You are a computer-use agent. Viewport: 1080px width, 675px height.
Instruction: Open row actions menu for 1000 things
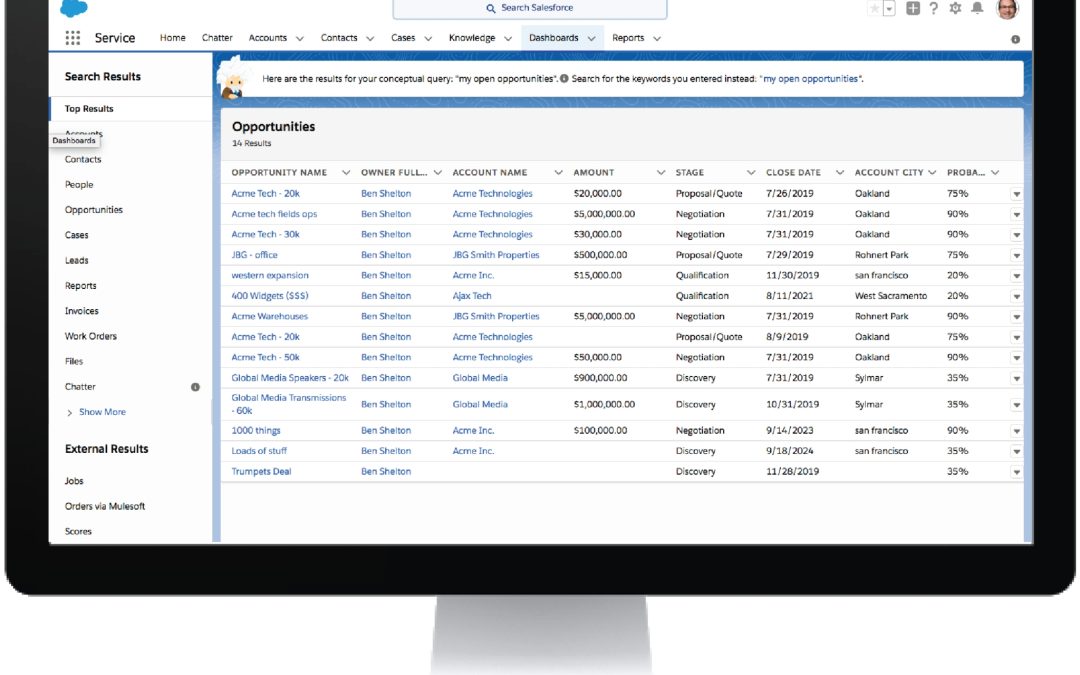[1017, 431]
